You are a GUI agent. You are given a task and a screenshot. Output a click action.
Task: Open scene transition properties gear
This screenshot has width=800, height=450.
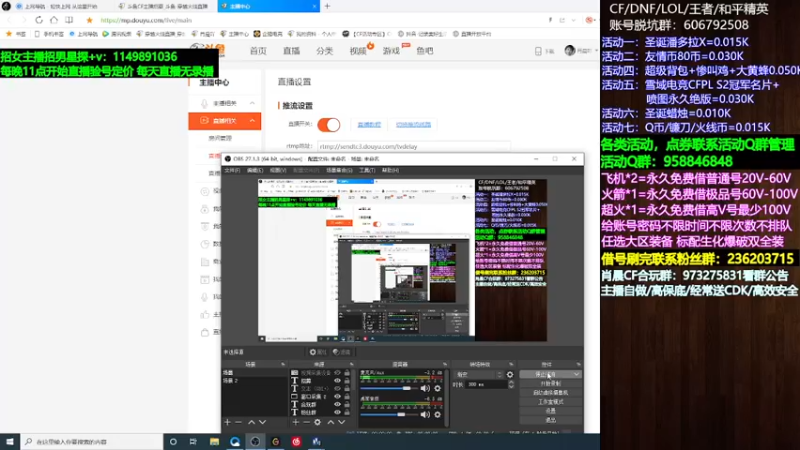pos(510,374)
